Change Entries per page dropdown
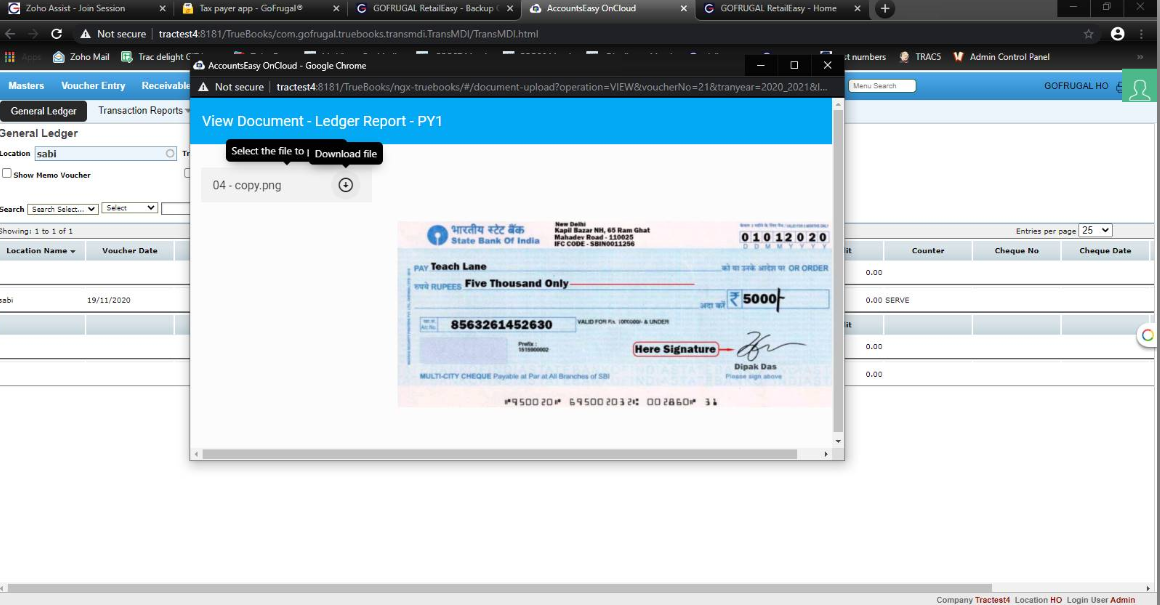The height and width of the screenshot is (605, 1160). [x=1095, y=231]
